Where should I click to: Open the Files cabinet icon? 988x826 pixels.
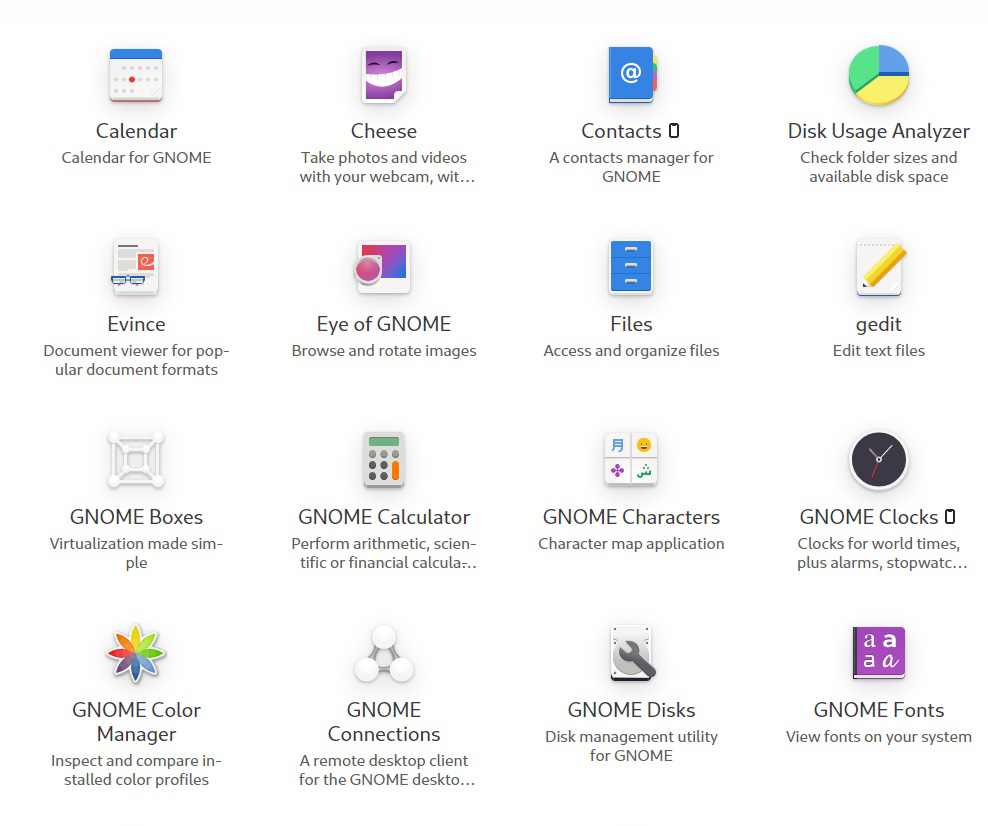coord(631,268)
